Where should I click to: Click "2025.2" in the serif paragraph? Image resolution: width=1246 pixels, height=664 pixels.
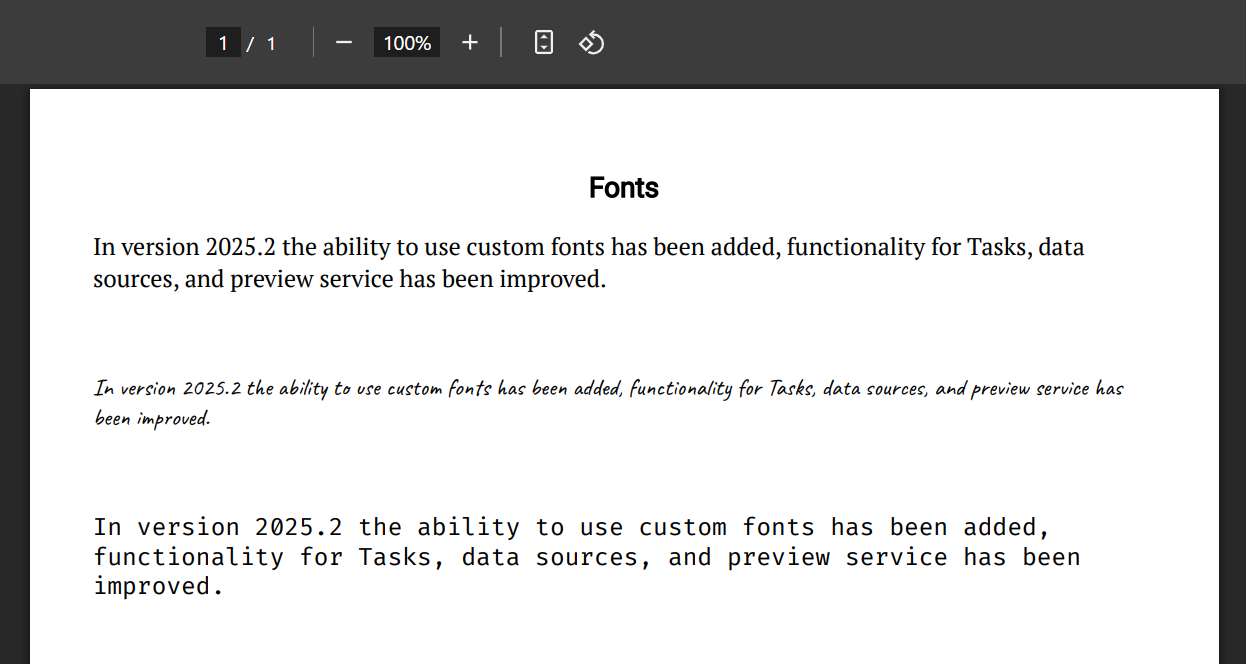click(241, 247)
